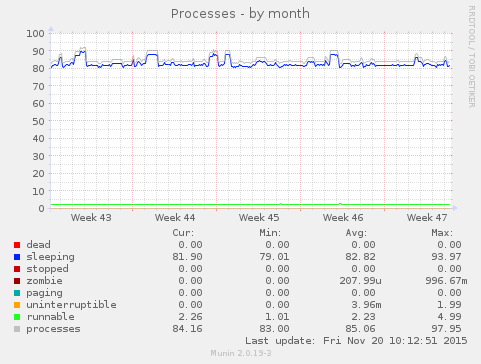Click the green runnable legend swatch
This screenshot has height=364, width=481.
17,317
